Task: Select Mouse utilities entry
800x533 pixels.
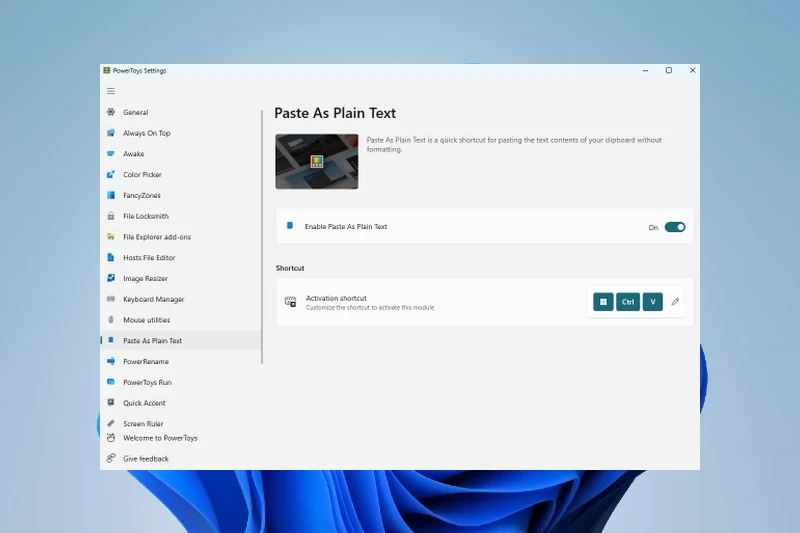Action: coord(181,320)
